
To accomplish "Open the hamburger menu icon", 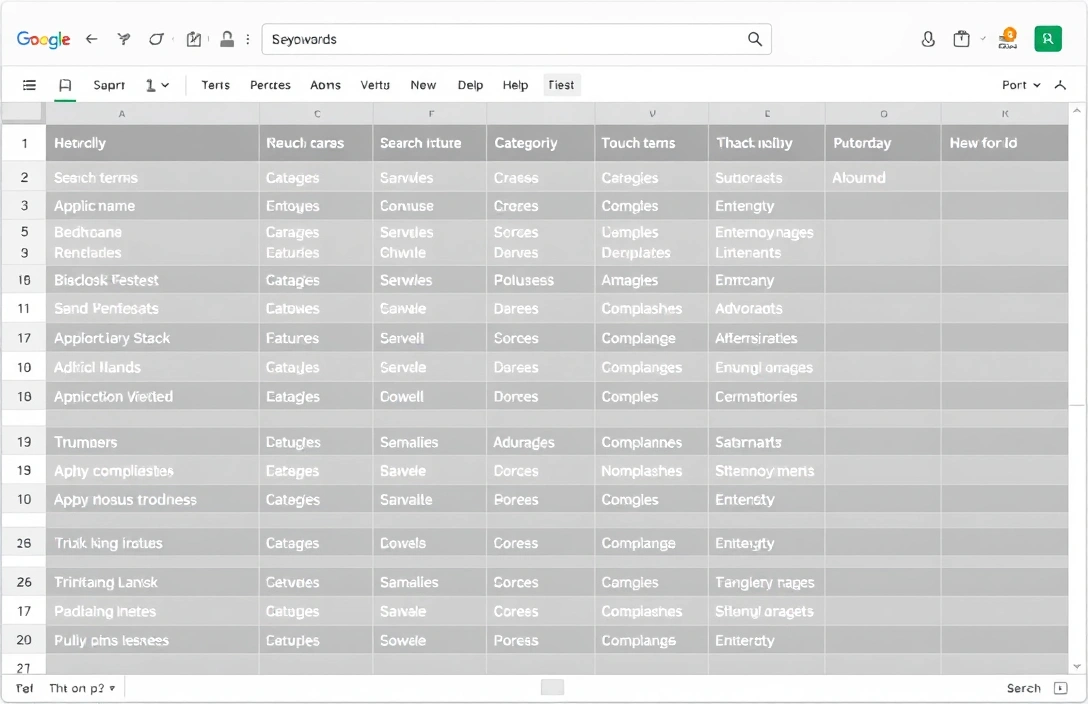I will pyautogui.click(x=29, y=85).
